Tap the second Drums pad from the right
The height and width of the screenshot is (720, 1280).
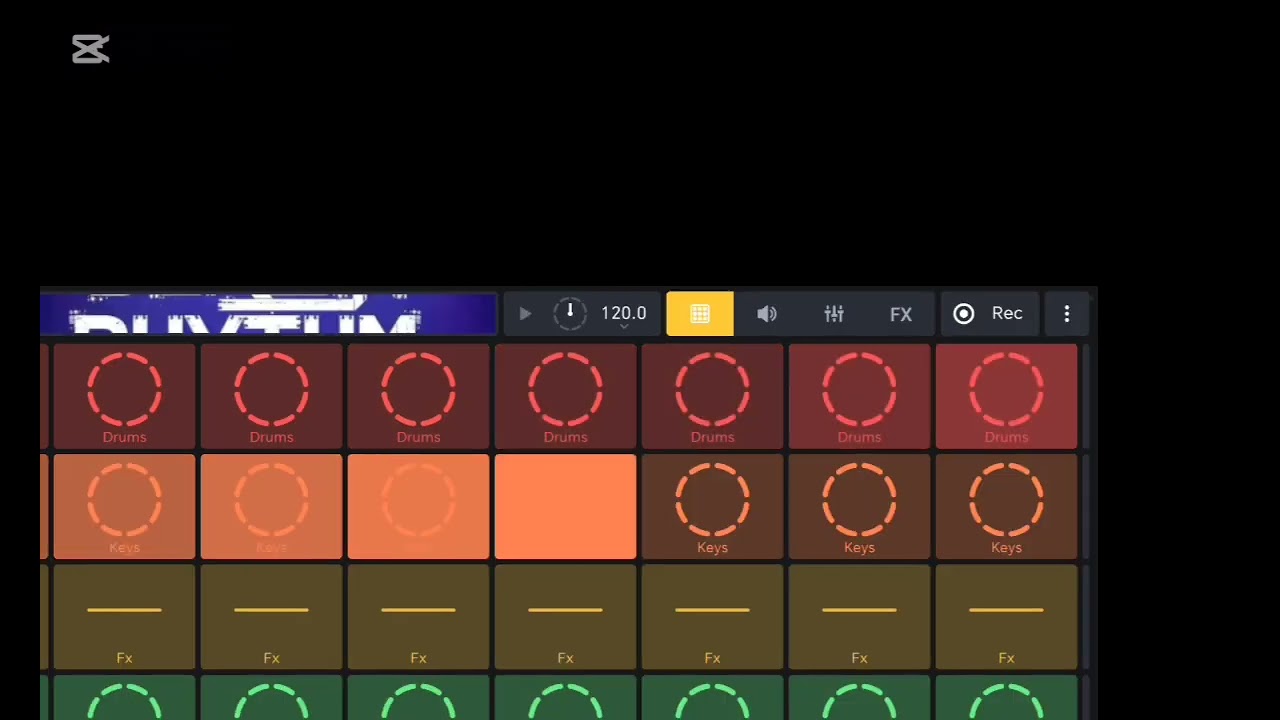[x=859, y=397]
